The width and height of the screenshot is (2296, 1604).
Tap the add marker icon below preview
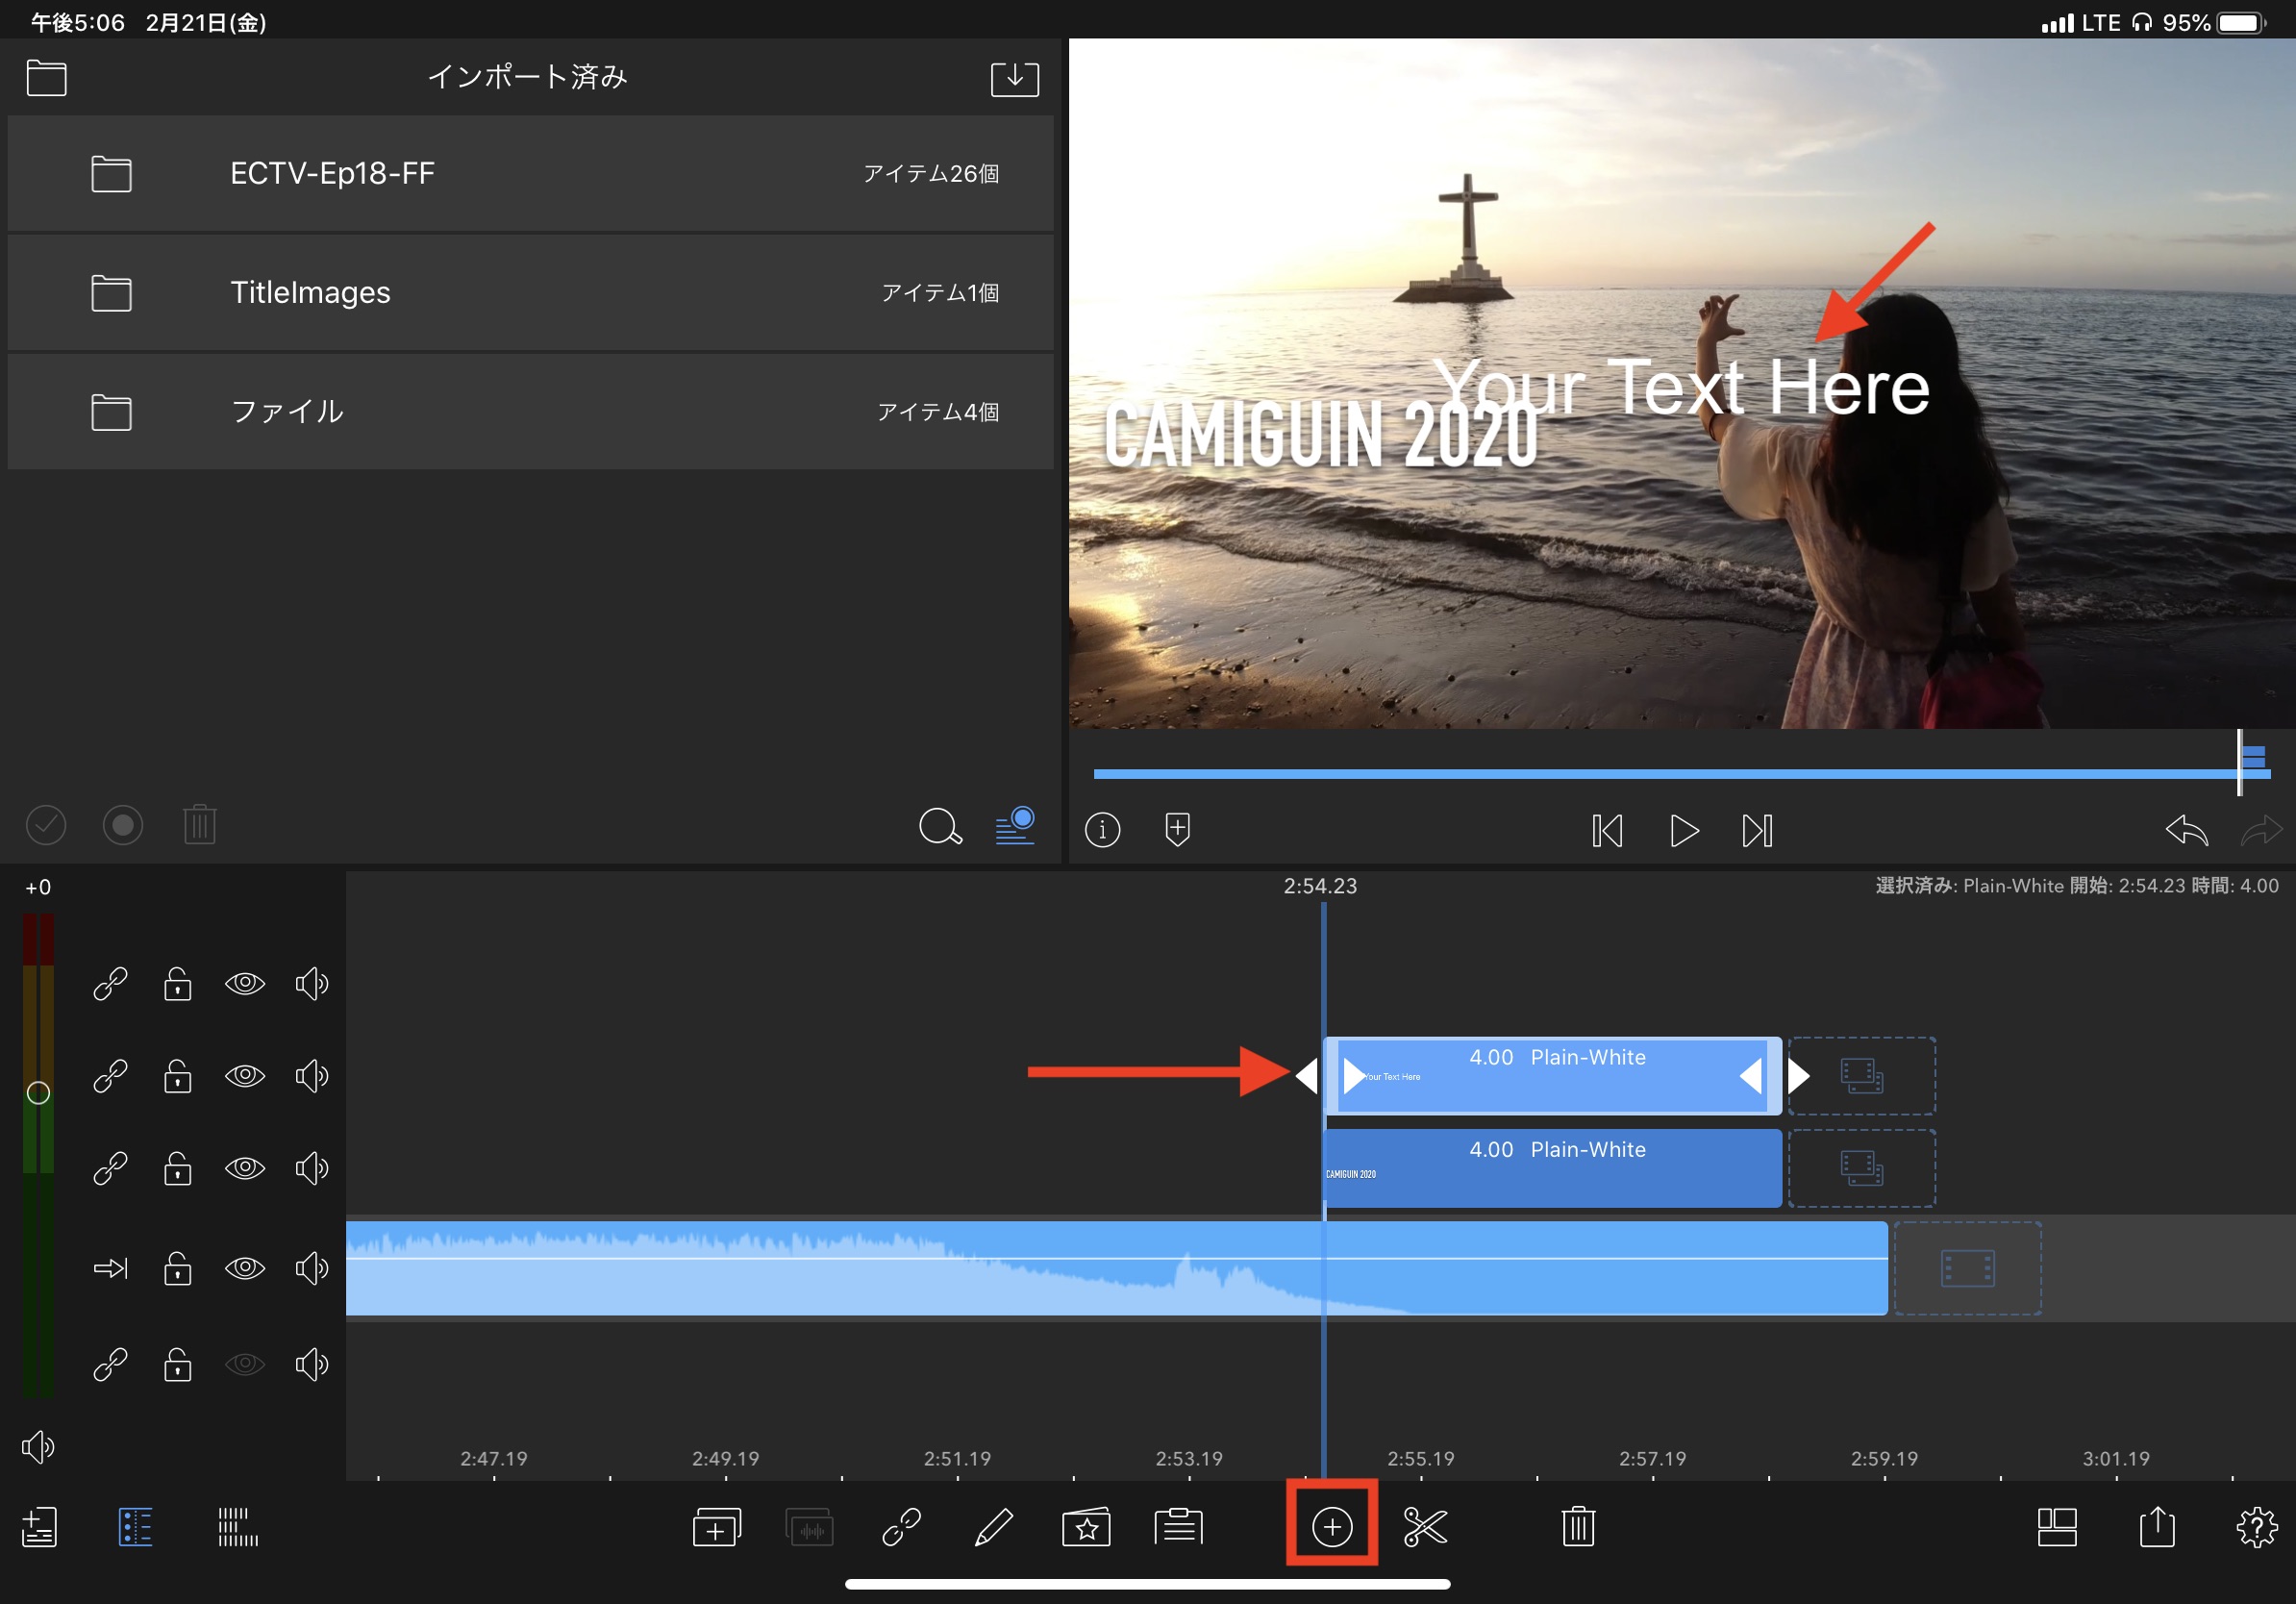[x=1178, y=829]
